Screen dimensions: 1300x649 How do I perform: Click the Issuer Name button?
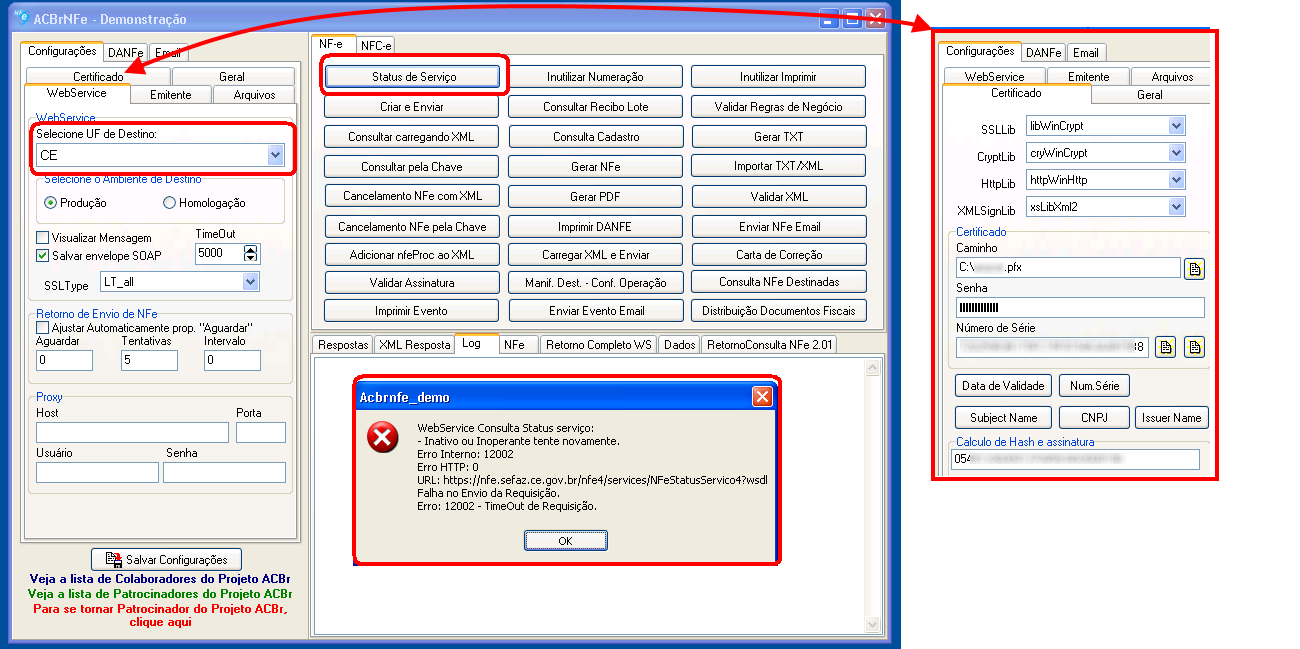tap(1172, 417)
